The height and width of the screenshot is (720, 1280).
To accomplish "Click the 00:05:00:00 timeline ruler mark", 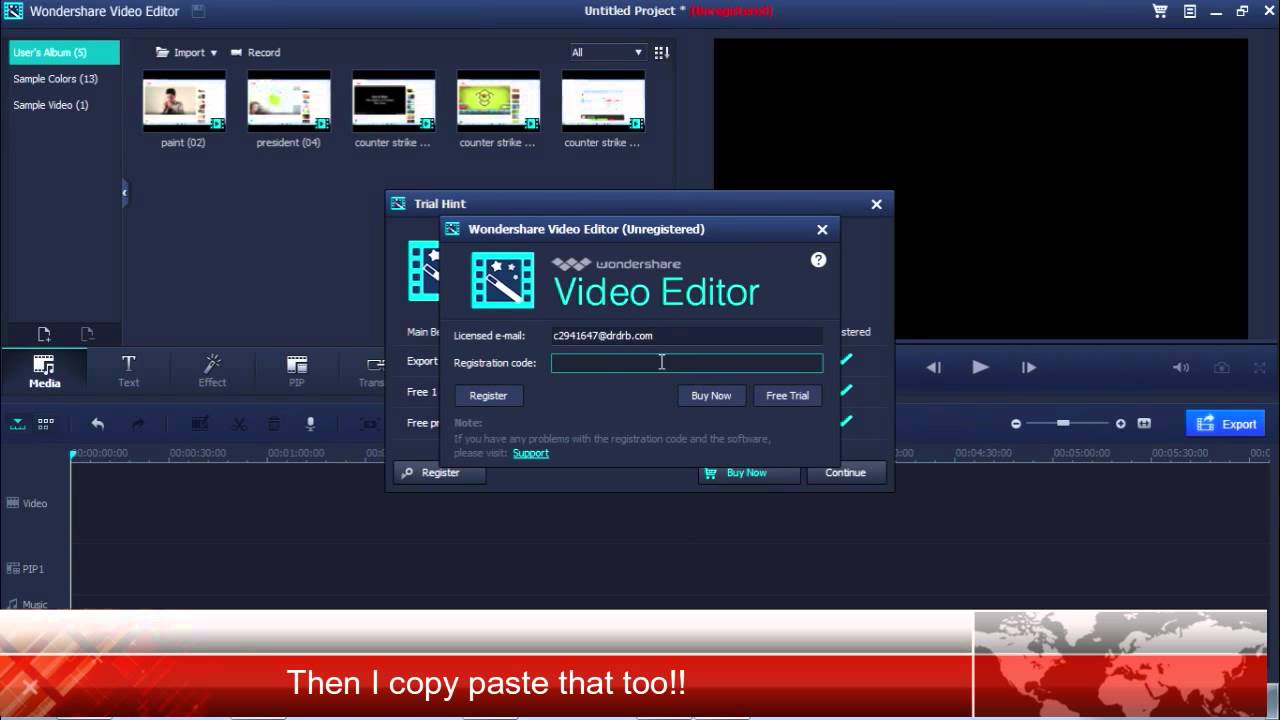I will (1081, 453).
